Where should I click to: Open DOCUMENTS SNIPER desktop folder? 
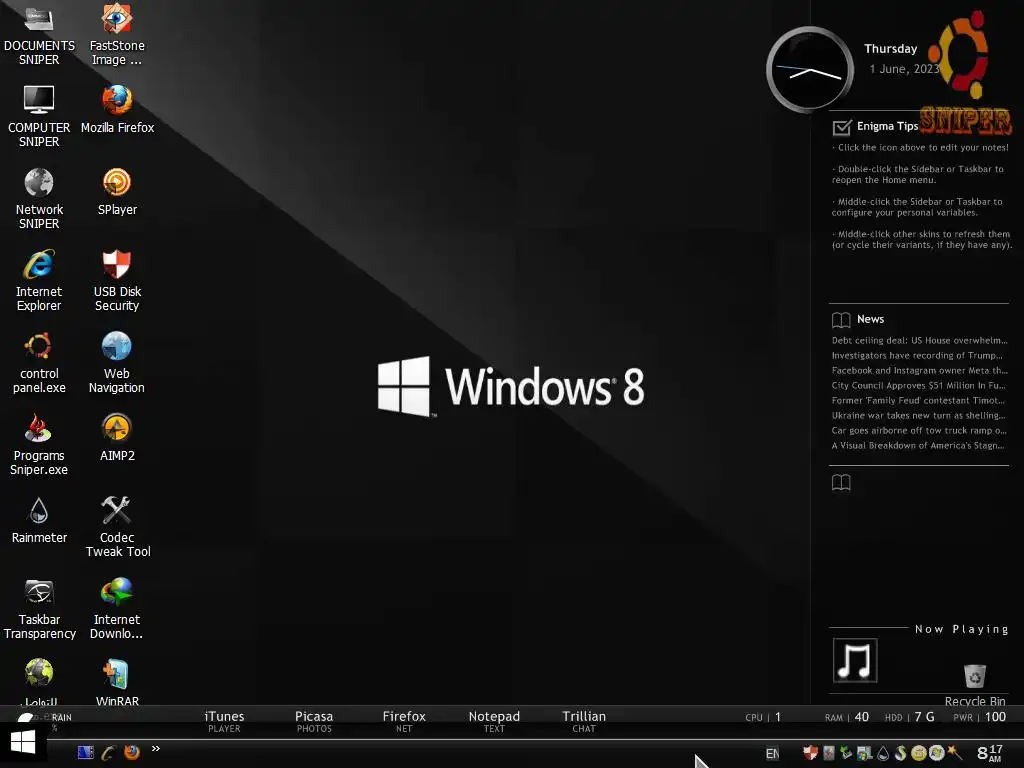(x=39, y=34)
